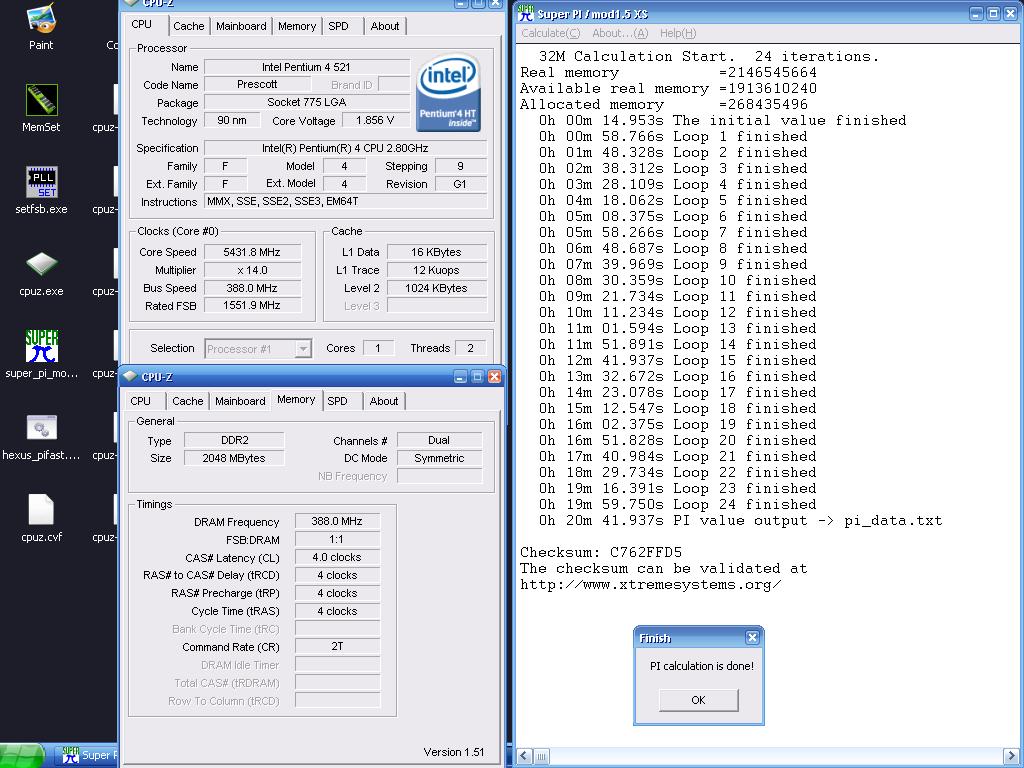Click the Super PI window title icon
The height and width of the screenshot is (768, 1024).
[x=526, y=14]
